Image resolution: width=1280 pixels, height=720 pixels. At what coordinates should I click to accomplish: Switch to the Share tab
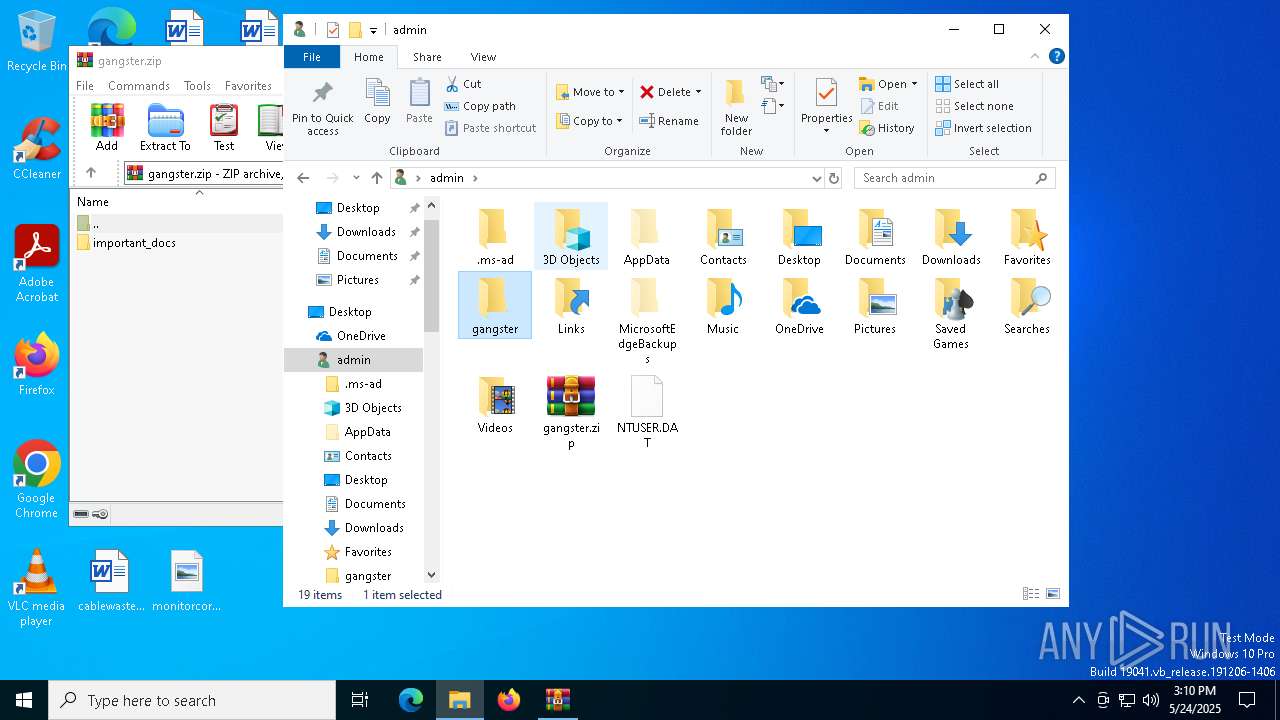coord(427,57)
